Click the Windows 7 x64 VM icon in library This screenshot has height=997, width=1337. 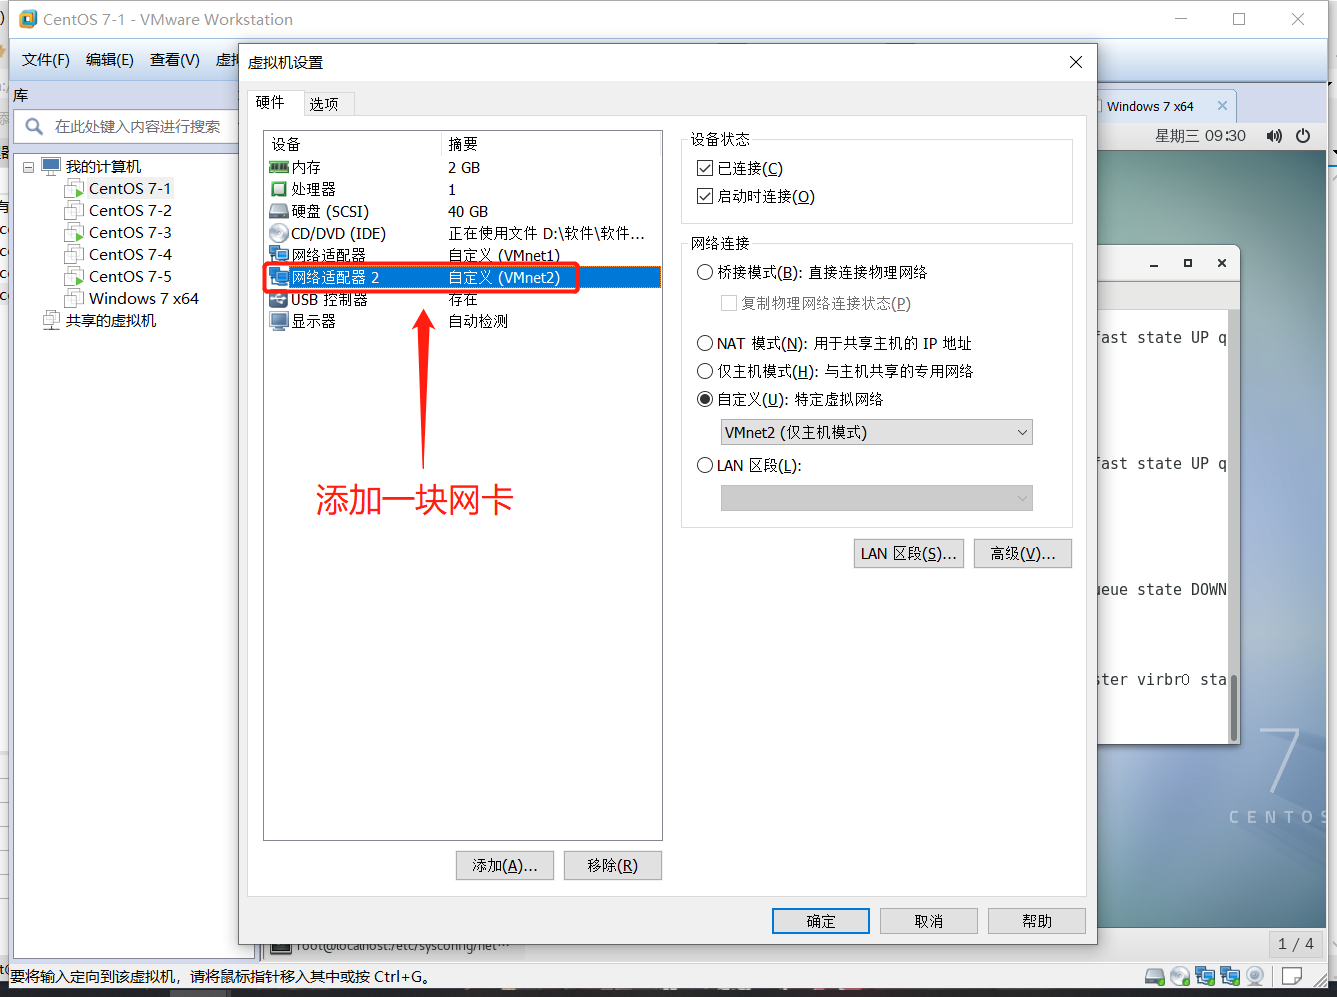point(74,298)
